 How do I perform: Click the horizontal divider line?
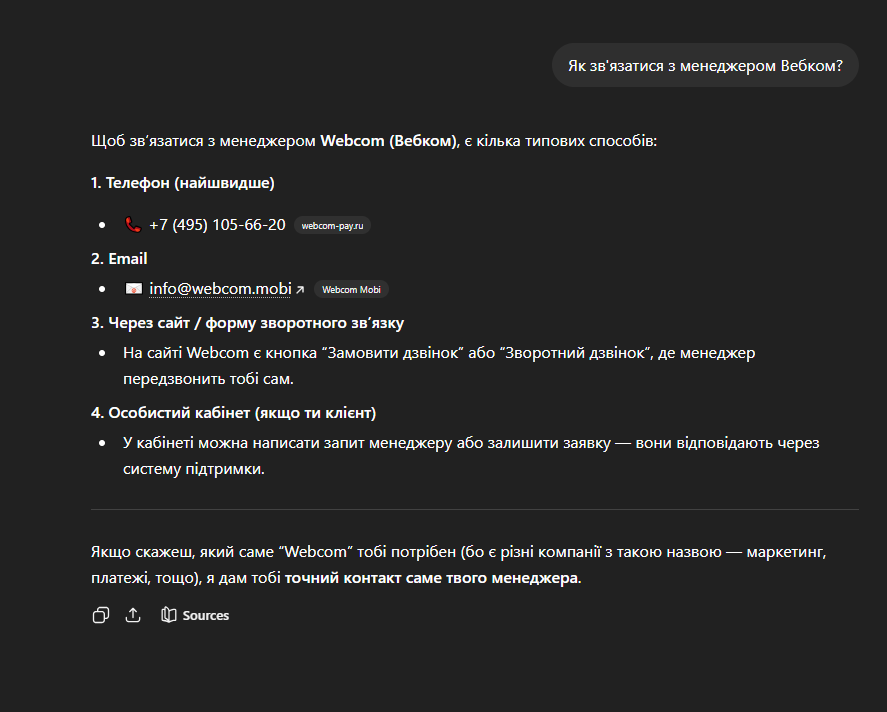pos(474,510)
